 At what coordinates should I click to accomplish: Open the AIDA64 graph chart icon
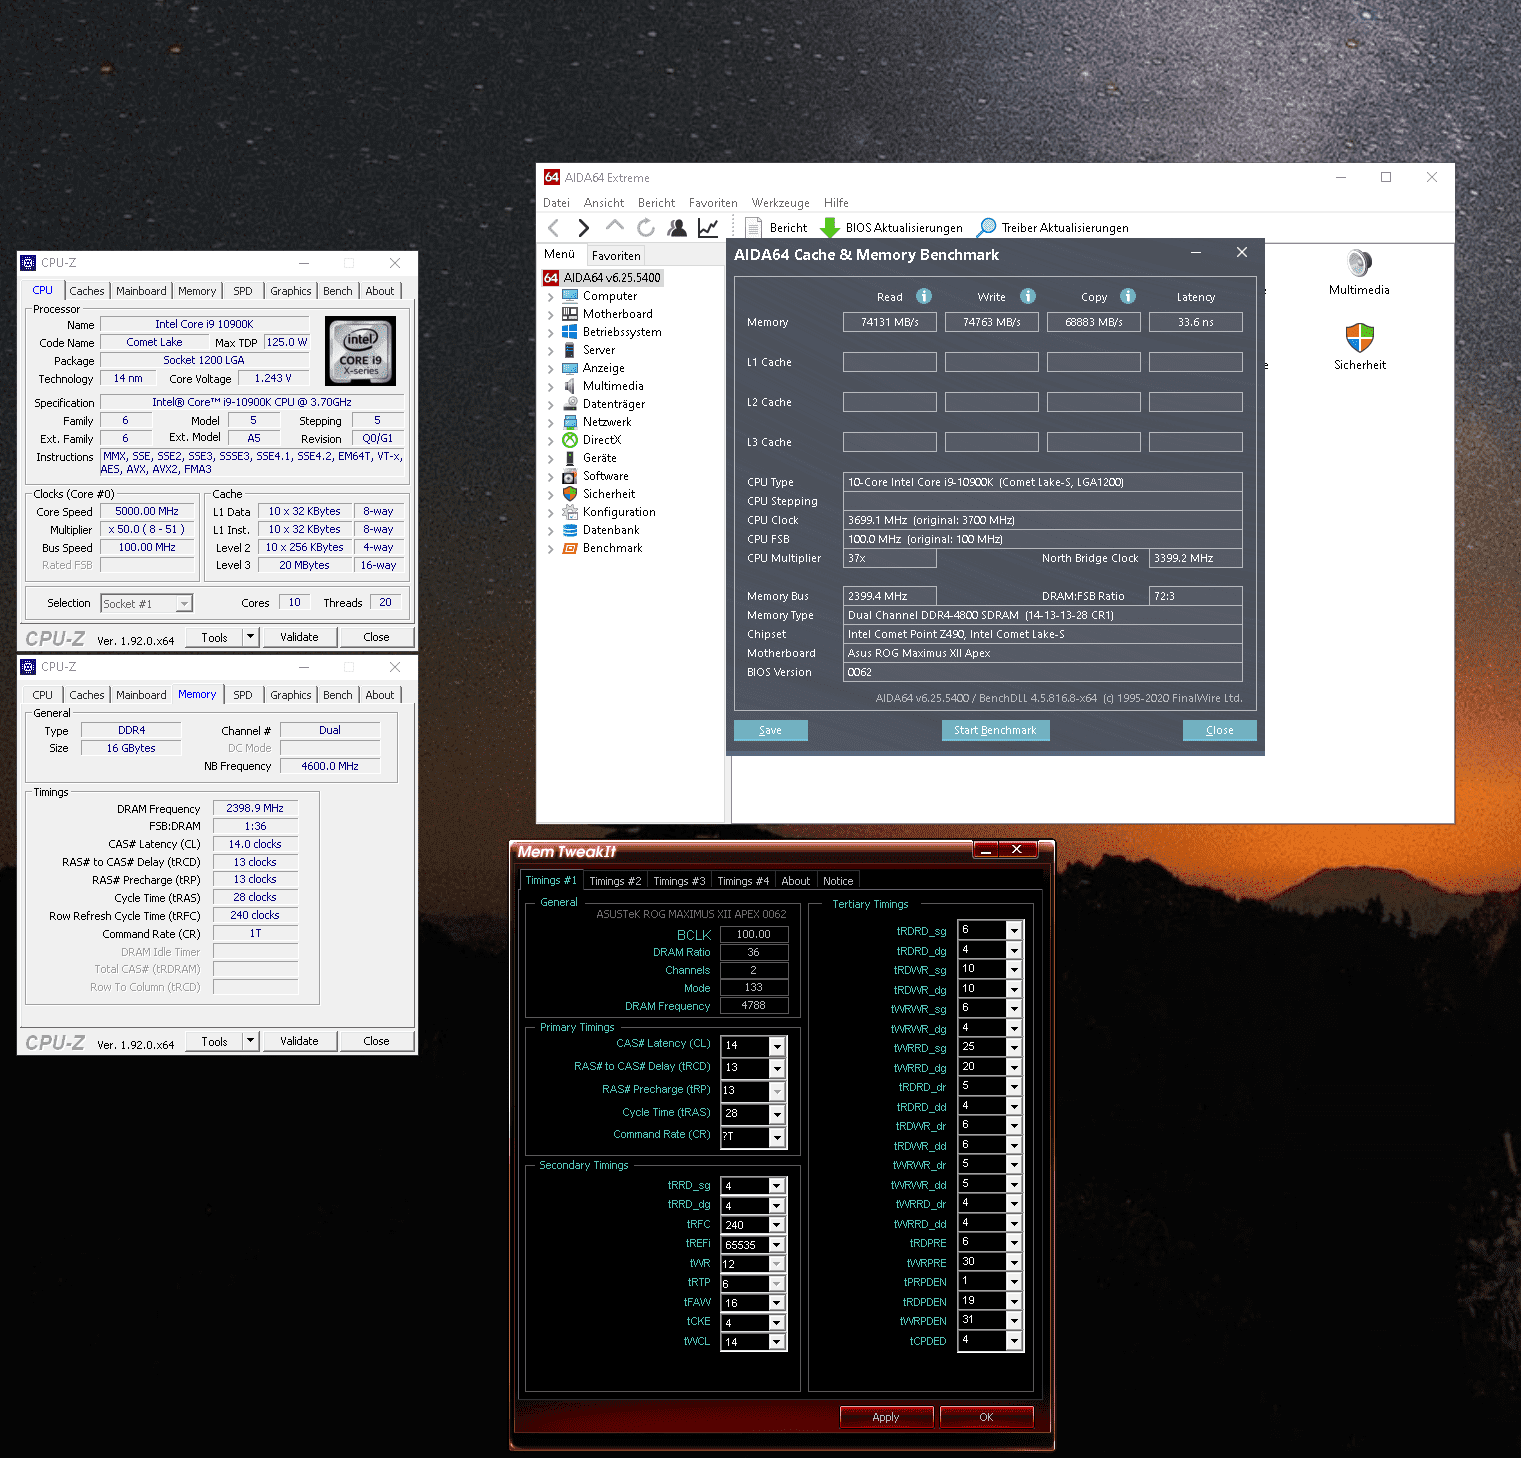(708, 228)
